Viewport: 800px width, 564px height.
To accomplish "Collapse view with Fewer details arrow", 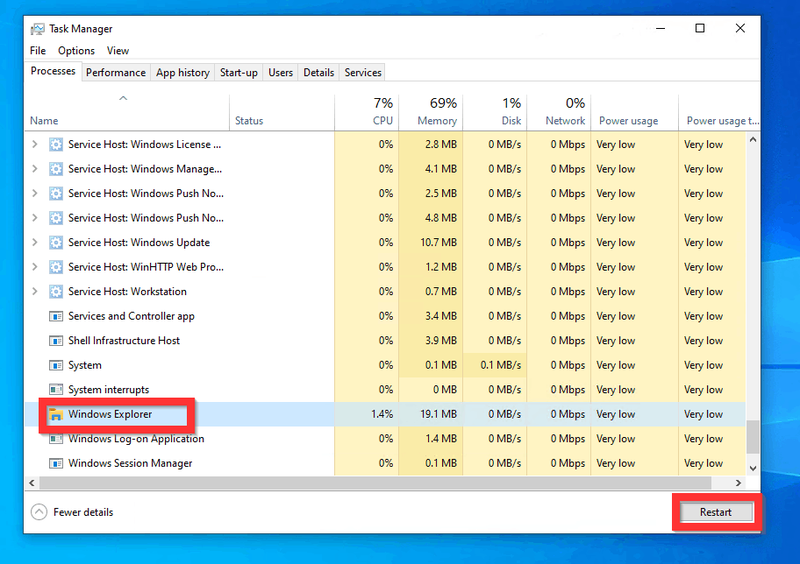I will click(39, 512).
